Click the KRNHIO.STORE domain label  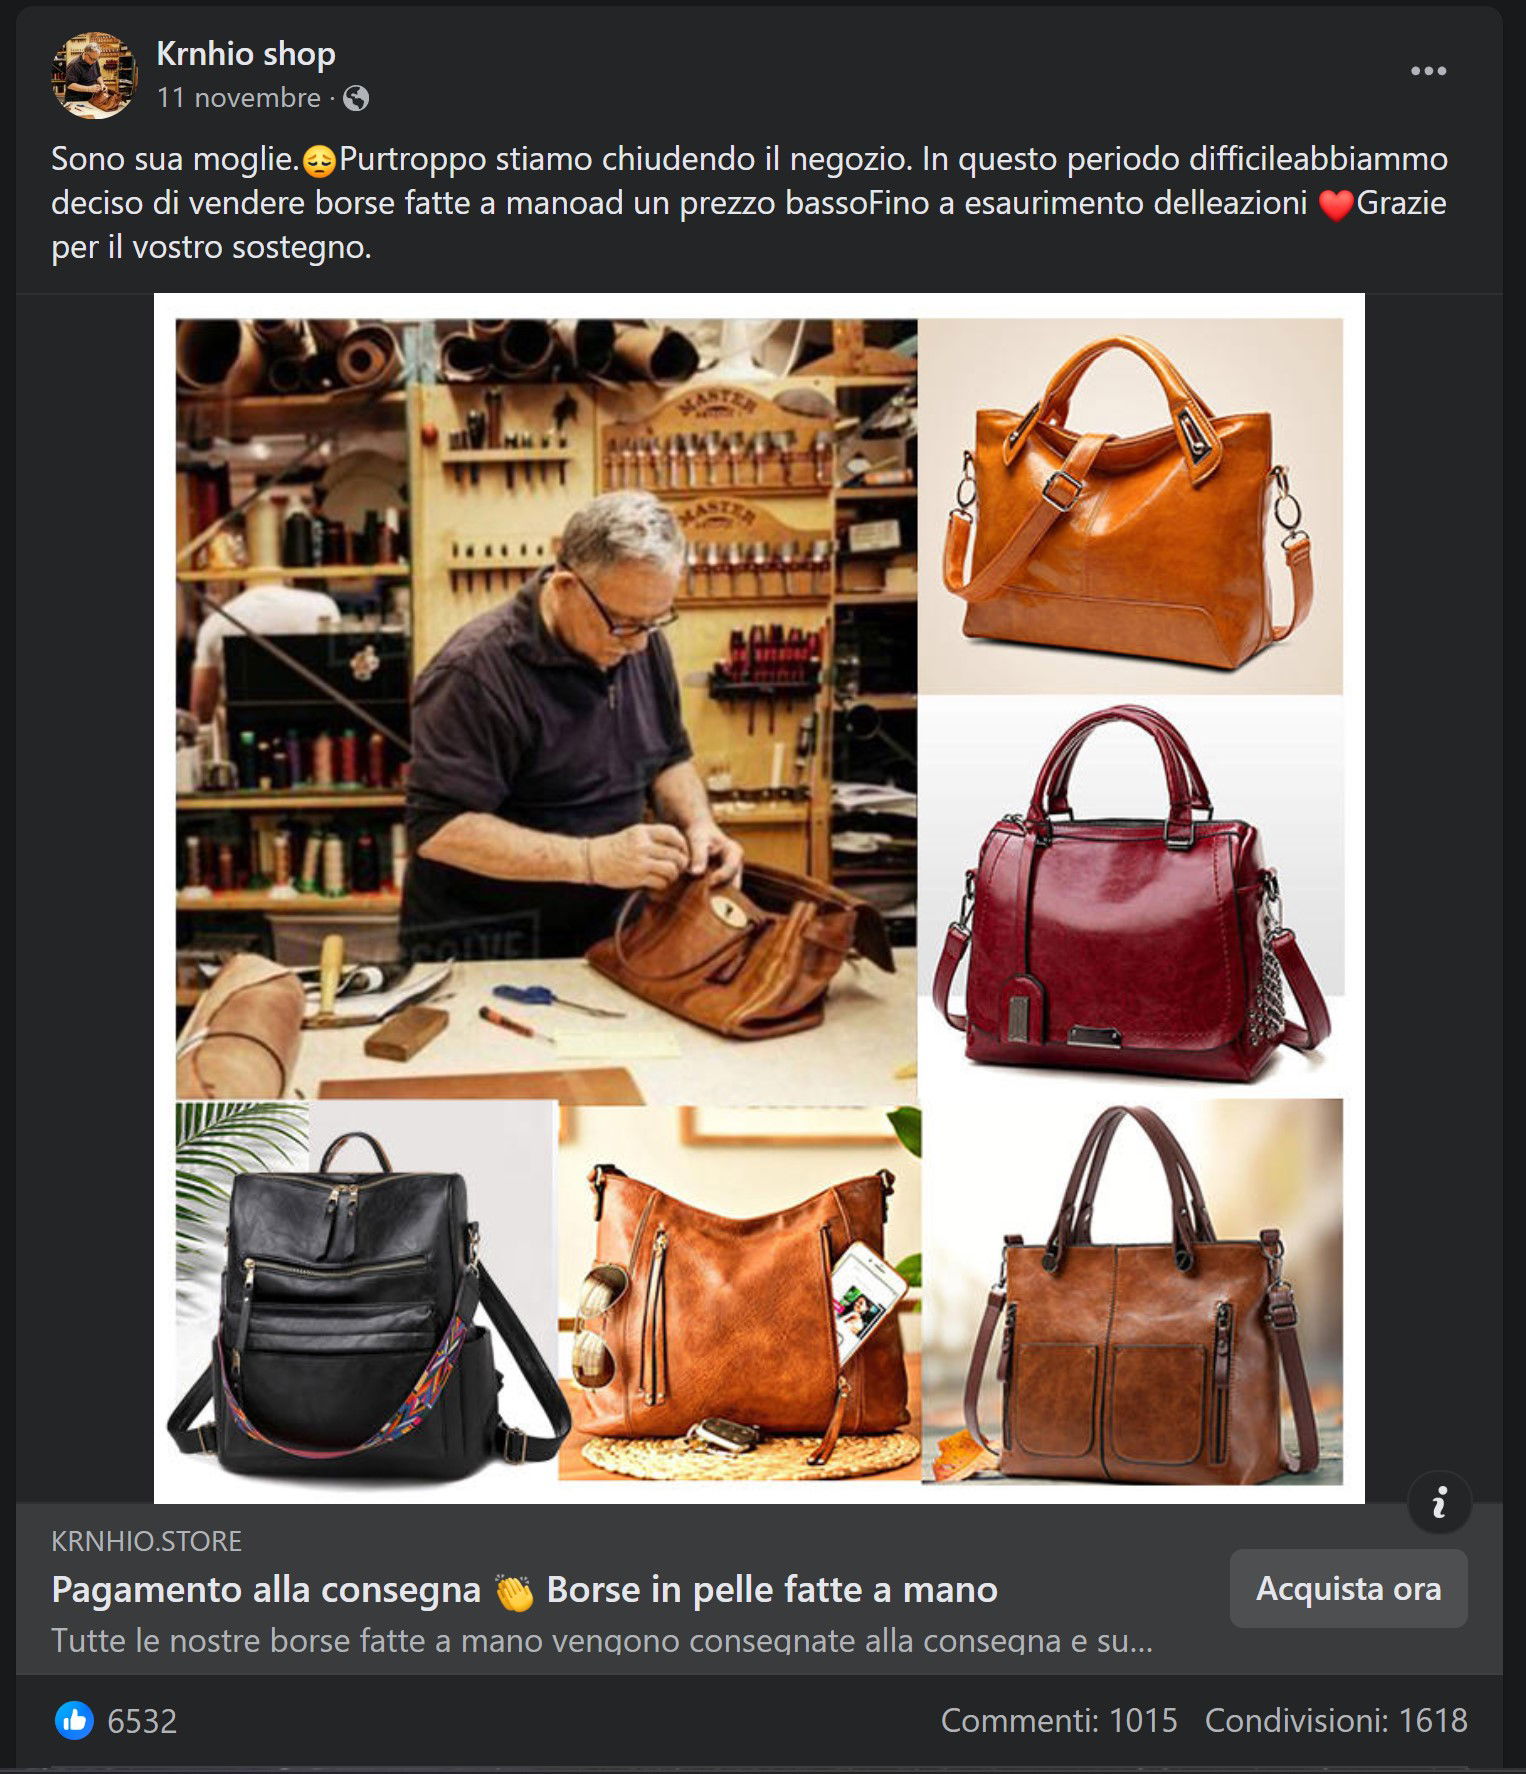click(x=146, y=1541)
